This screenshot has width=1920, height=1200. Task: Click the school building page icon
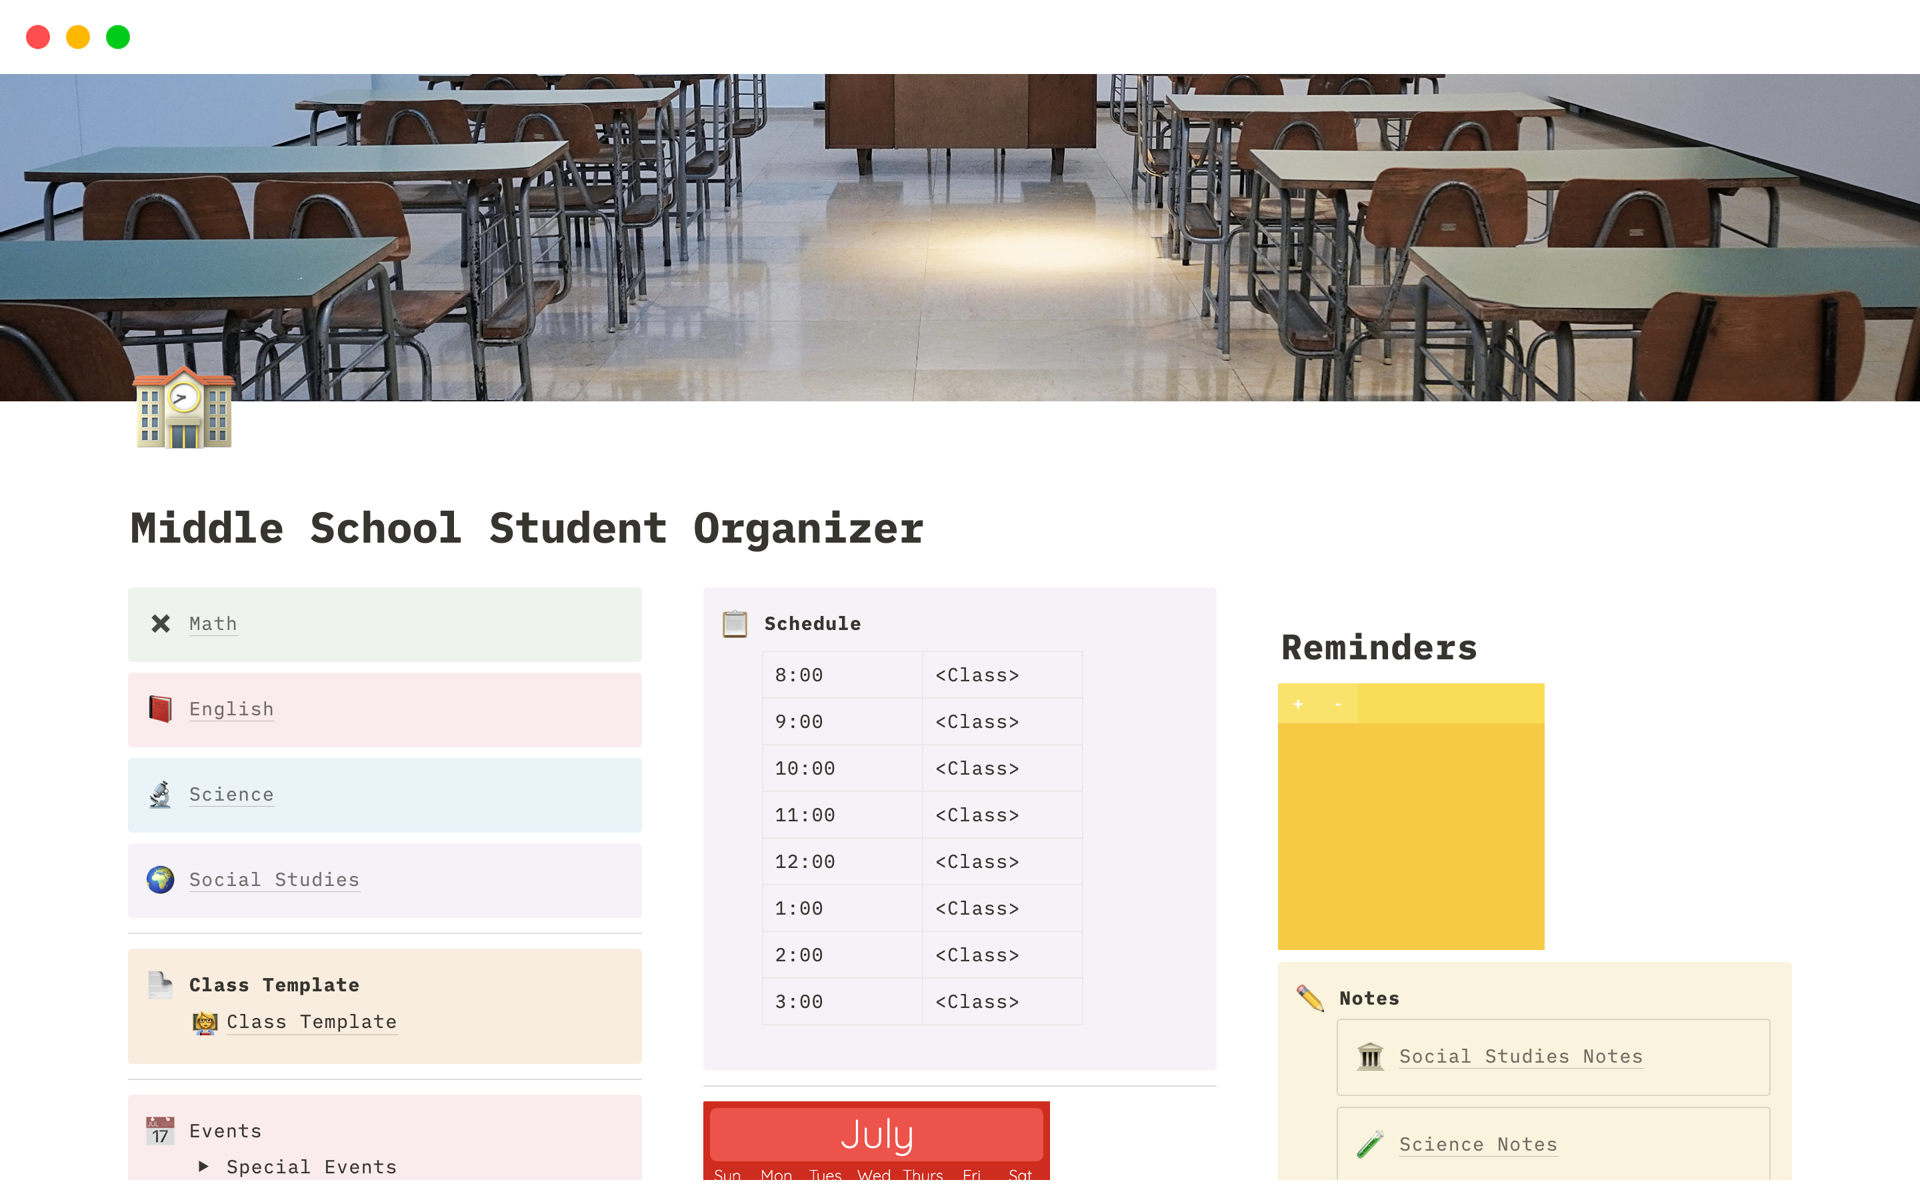(x=184, y=408)
